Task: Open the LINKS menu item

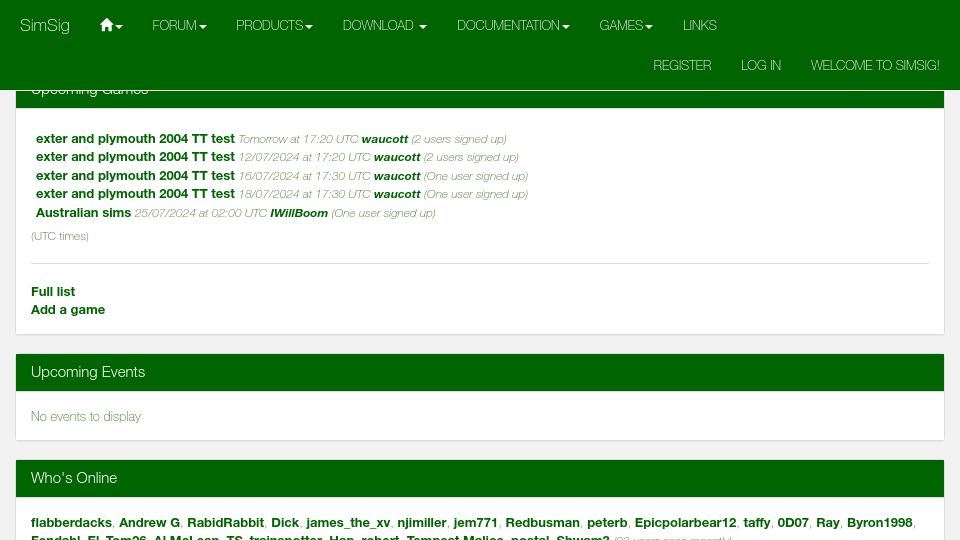Action: (x=700, y=25)
